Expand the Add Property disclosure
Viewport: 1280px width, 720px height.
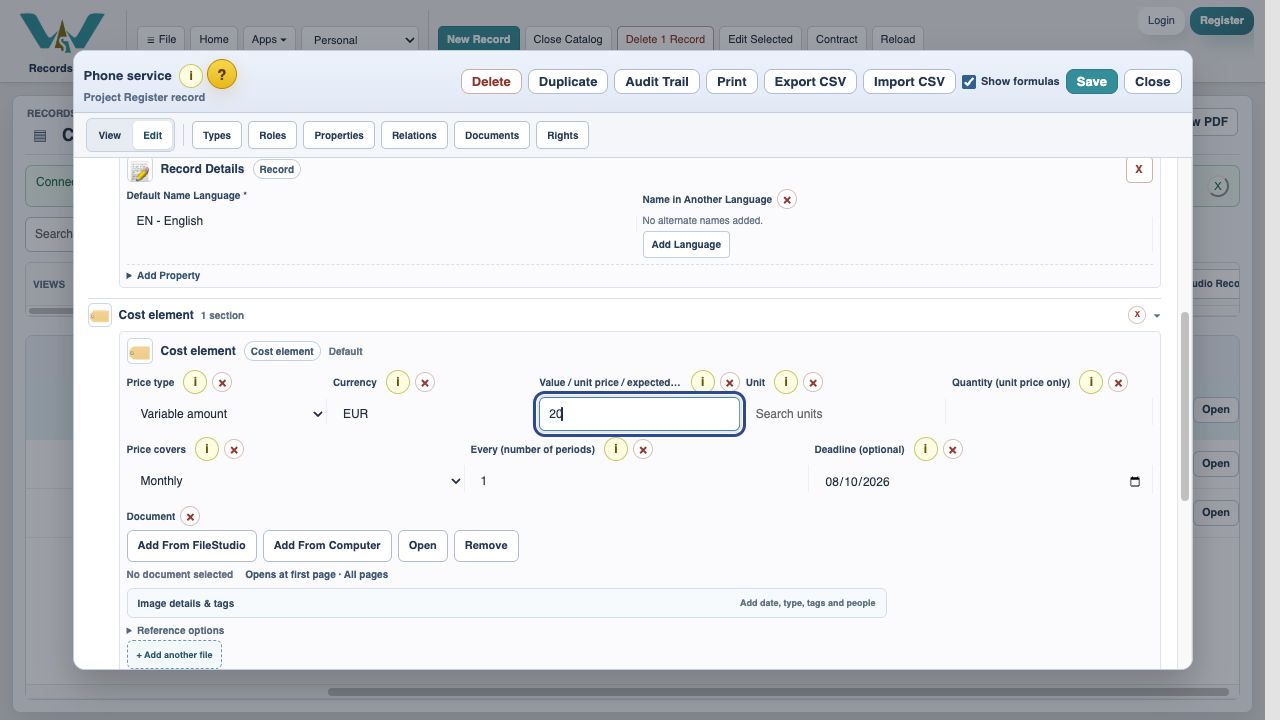(x=164, y=276)
